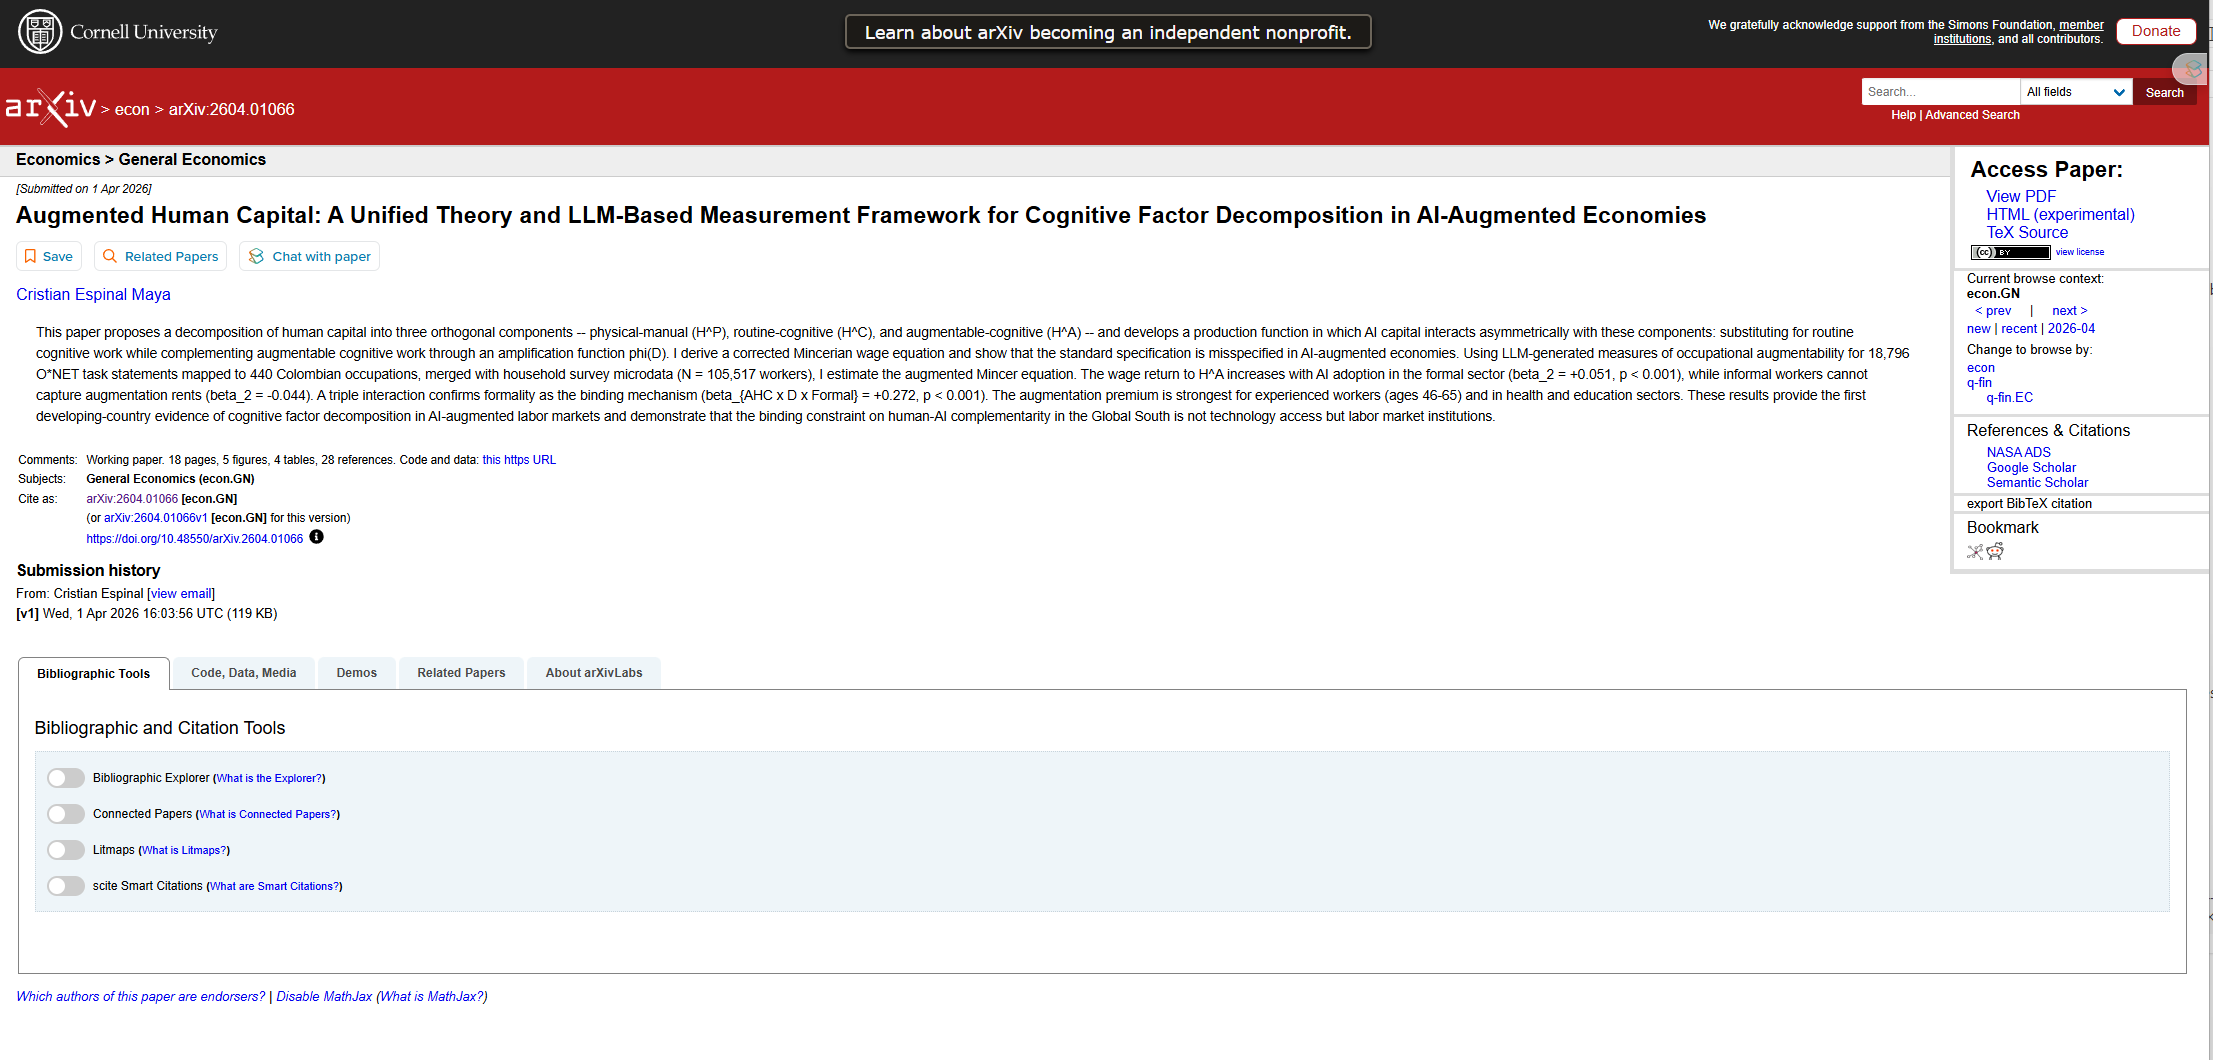
Task: Open the About arXivLabs tab
Action: pyautogui.click(x=593, y=673)
